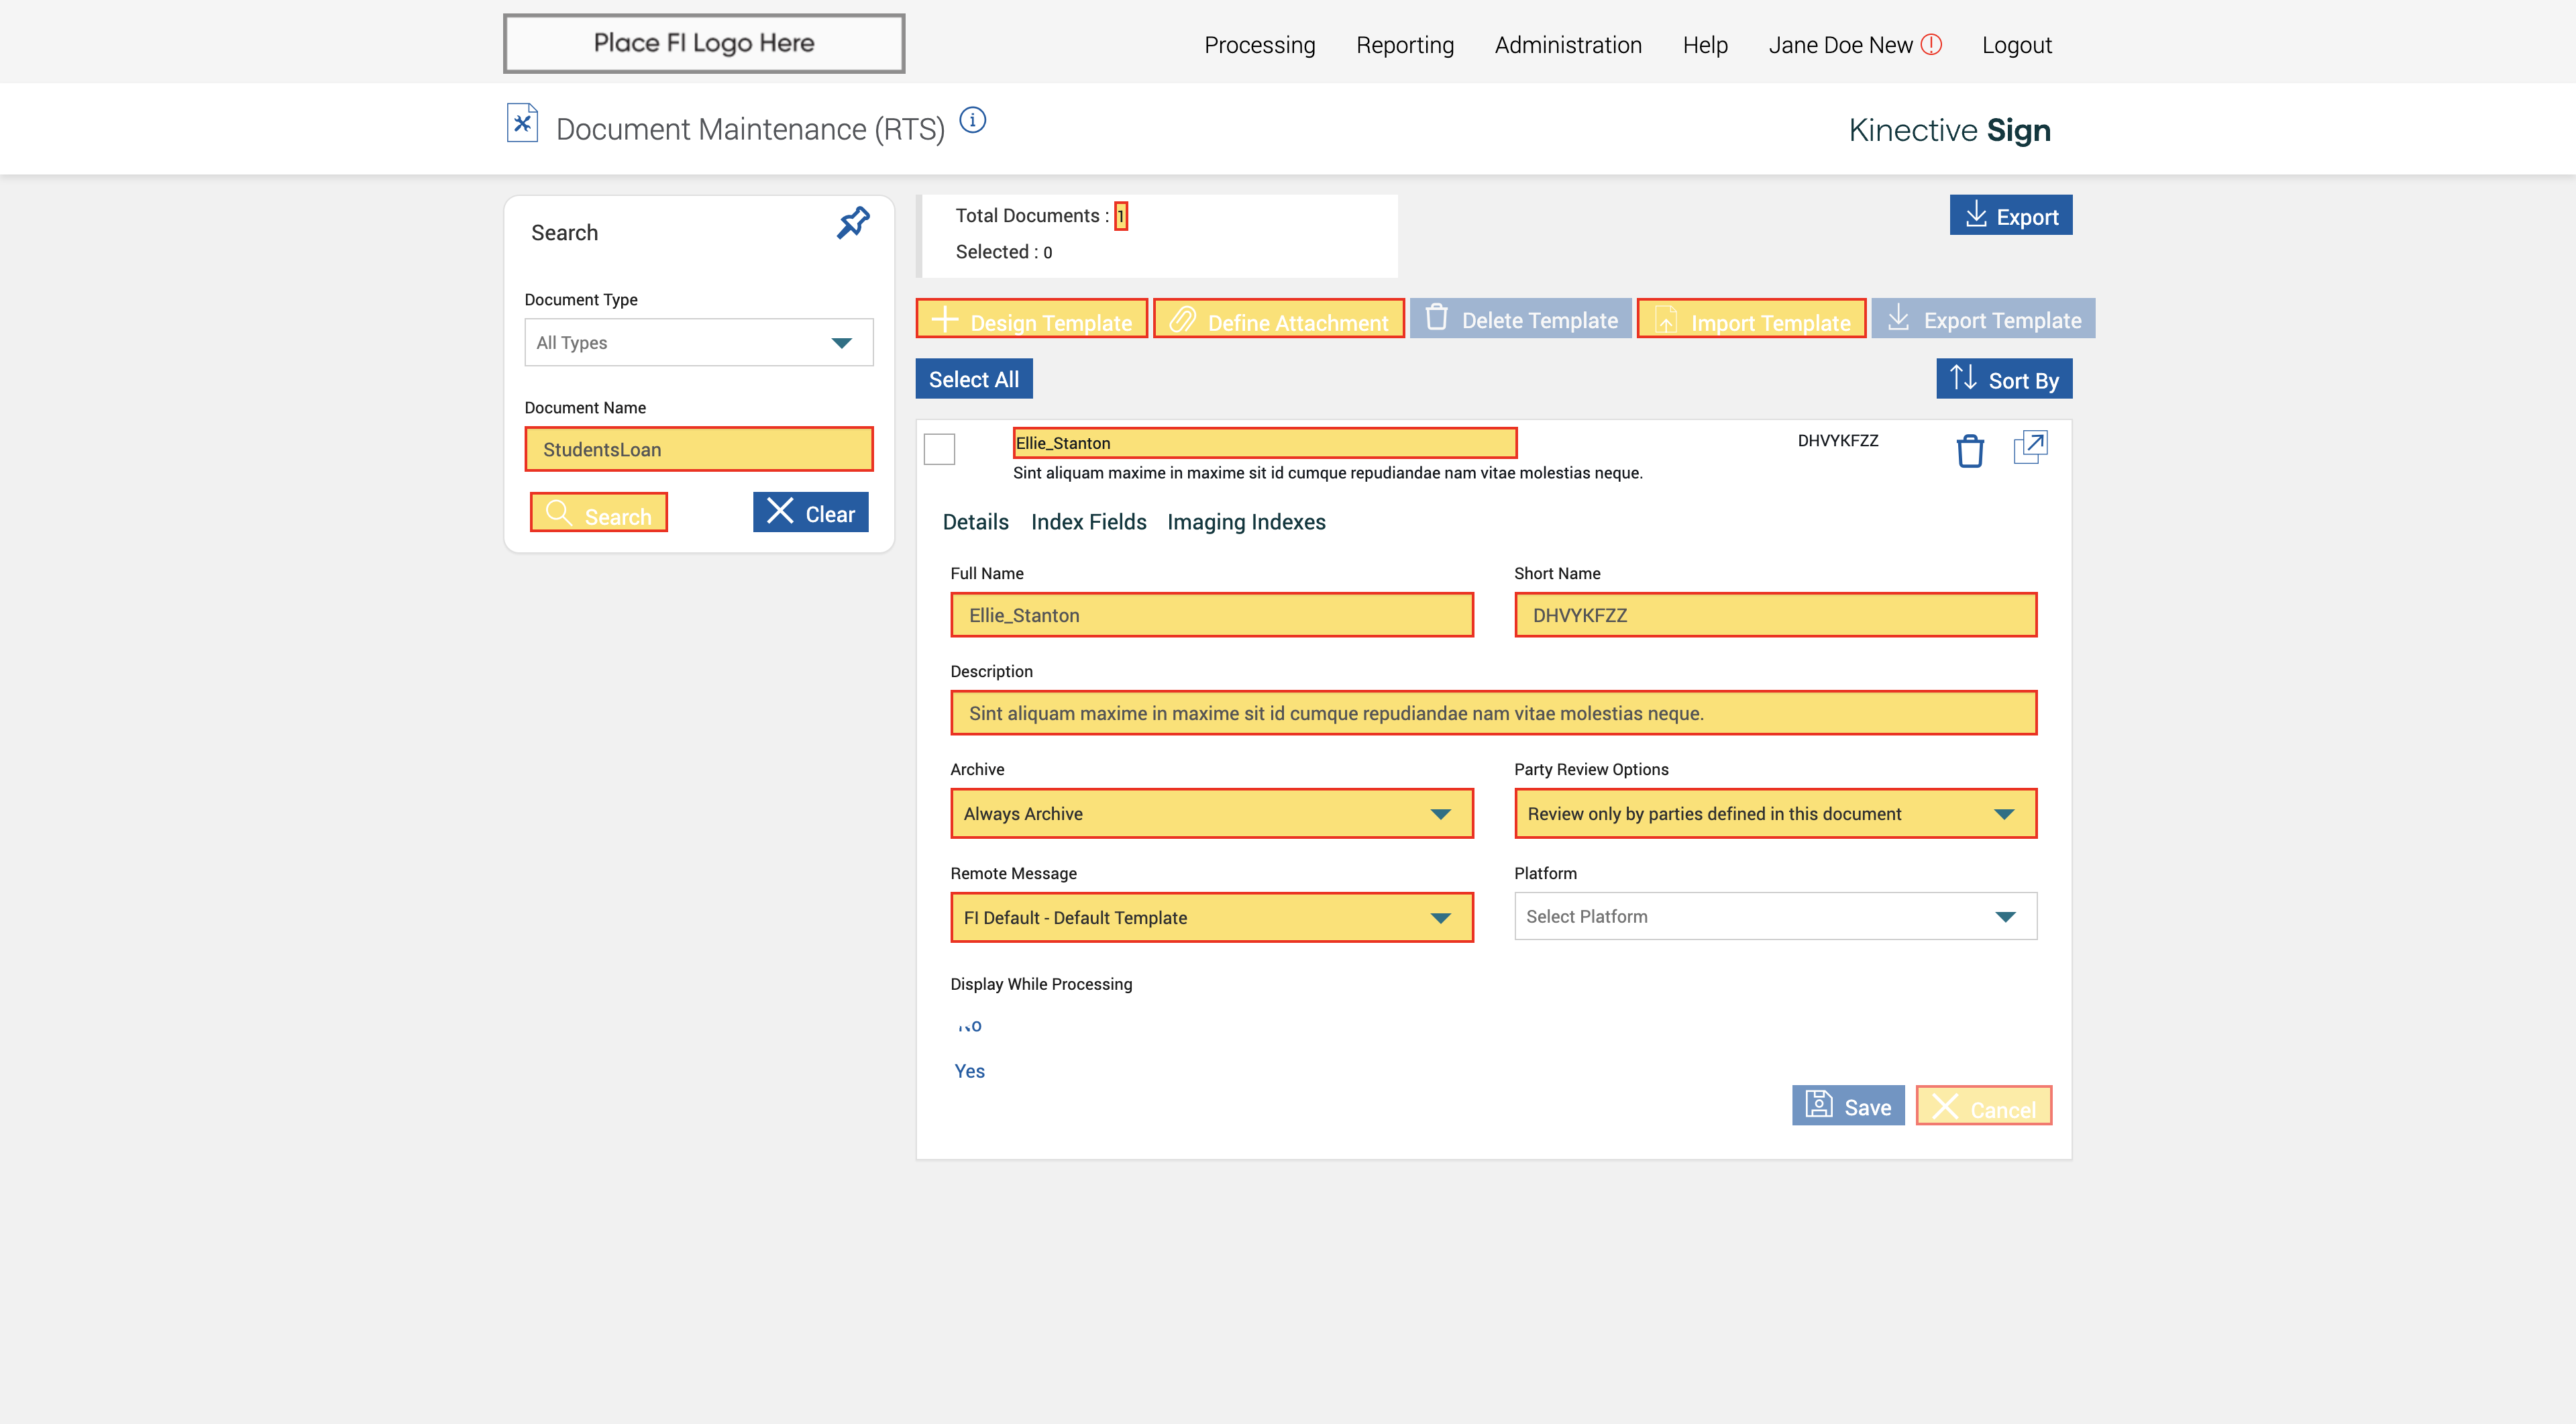Click the Document Name input field
The height and width of the screenshot is (1424, 2576).
click(x=698, y=450)
